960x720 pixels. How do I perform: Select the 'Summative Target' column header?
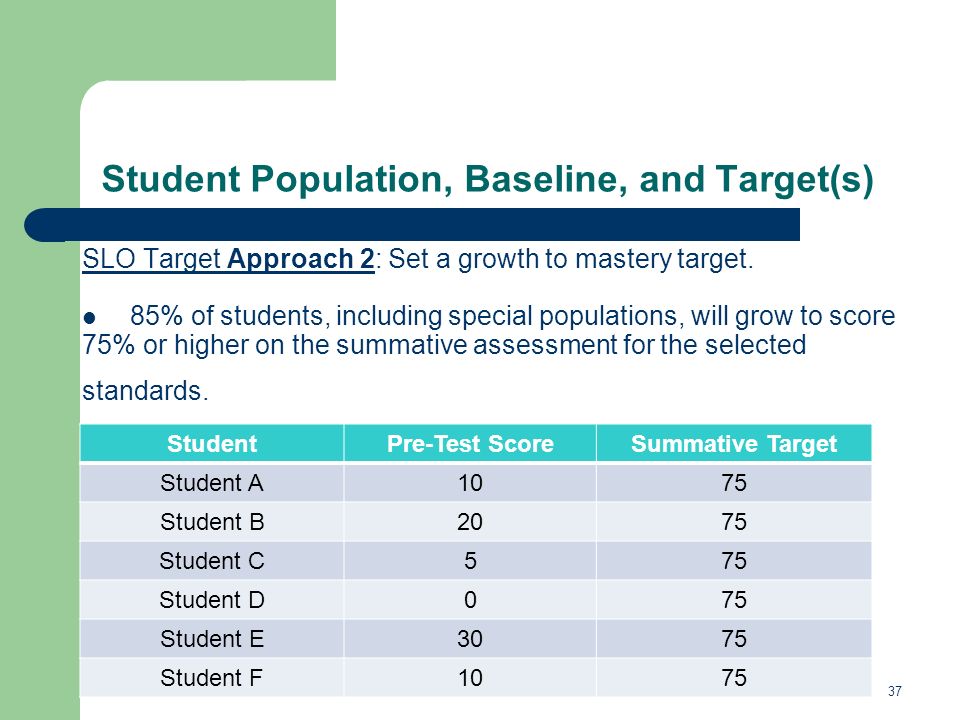(734, 443)
